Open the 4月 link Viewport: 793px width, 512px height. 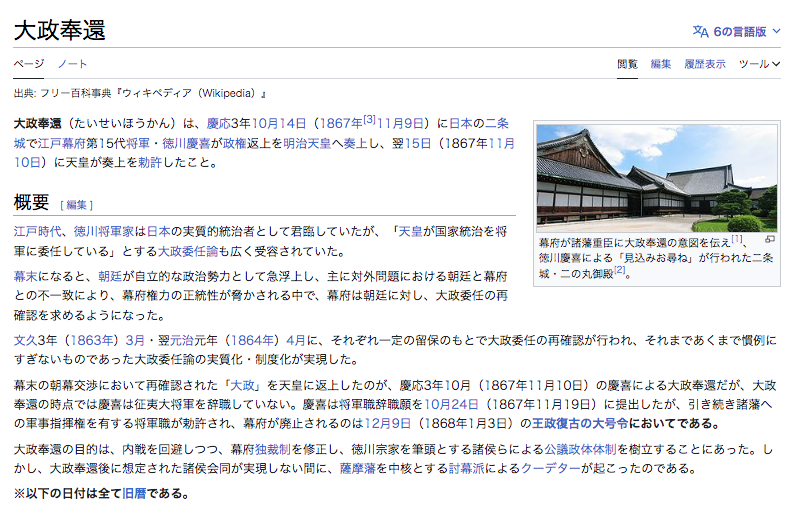296,340
